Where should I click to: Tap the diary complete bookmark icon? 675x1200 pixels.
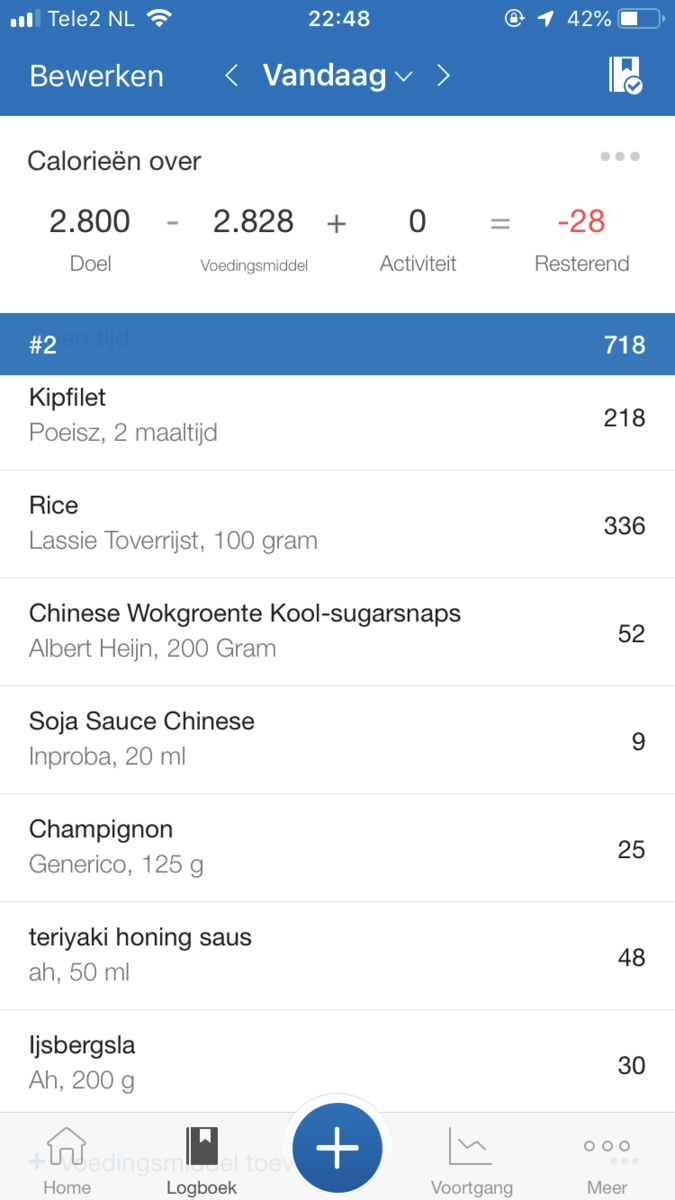coord(625,76)
